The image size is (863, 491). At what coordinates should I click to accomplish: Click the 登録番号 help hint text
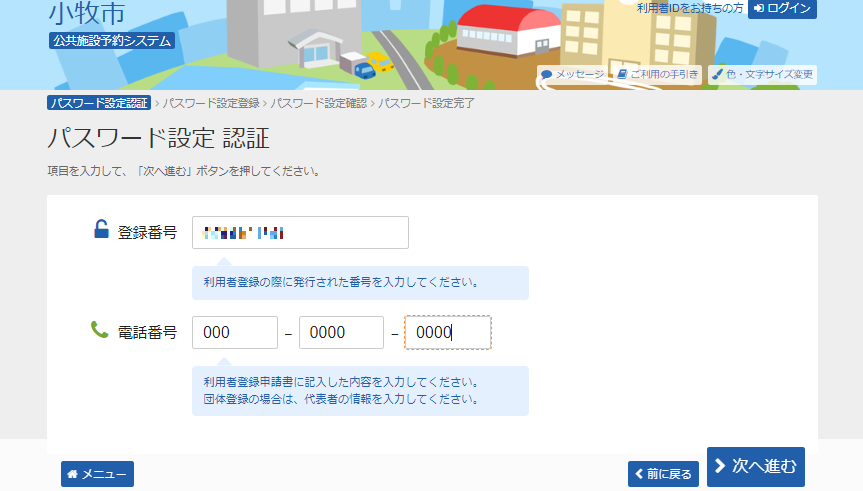(x=360, y=283)
